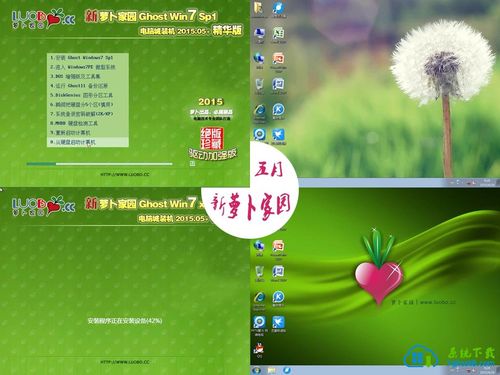
Task: Open Computer icon on dandelion desktop
Action: (259, 34)
